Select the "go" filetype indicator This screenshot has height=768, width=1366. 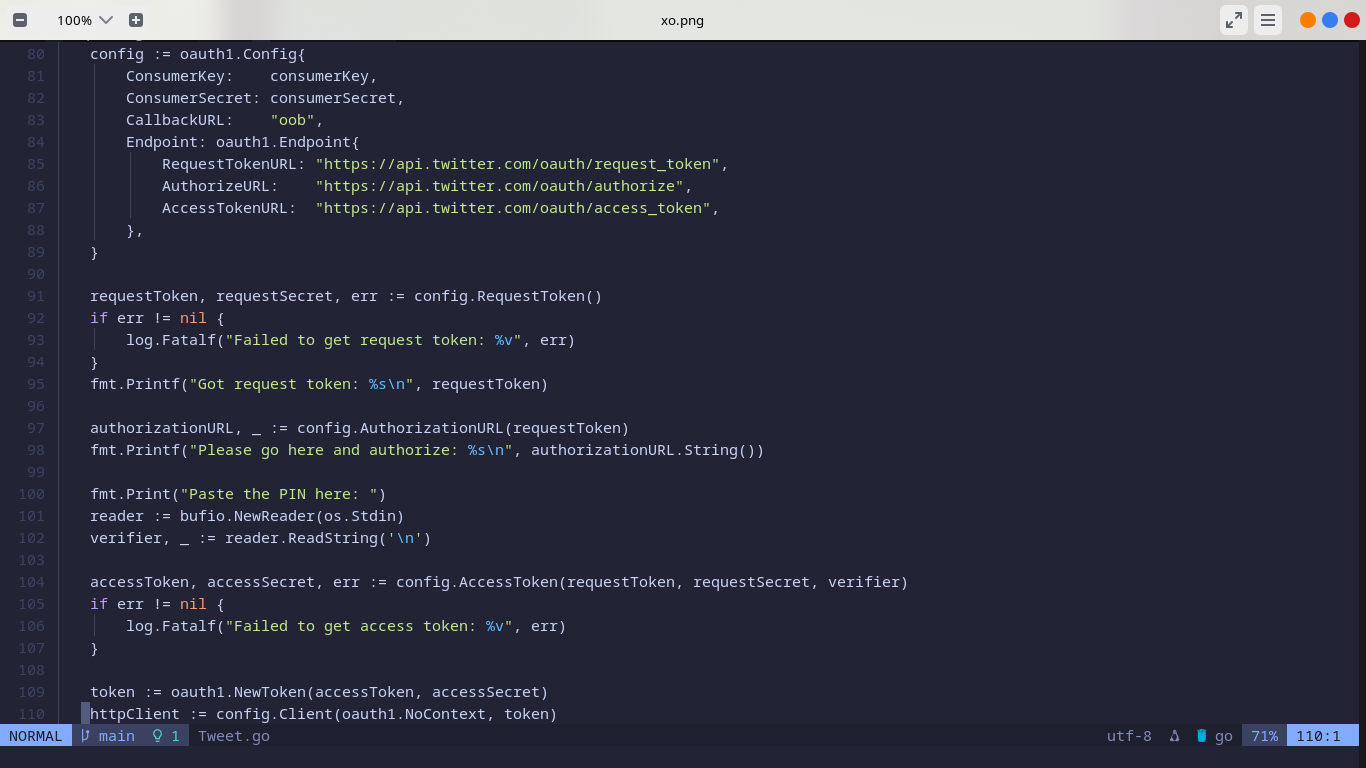[1224, 736]
